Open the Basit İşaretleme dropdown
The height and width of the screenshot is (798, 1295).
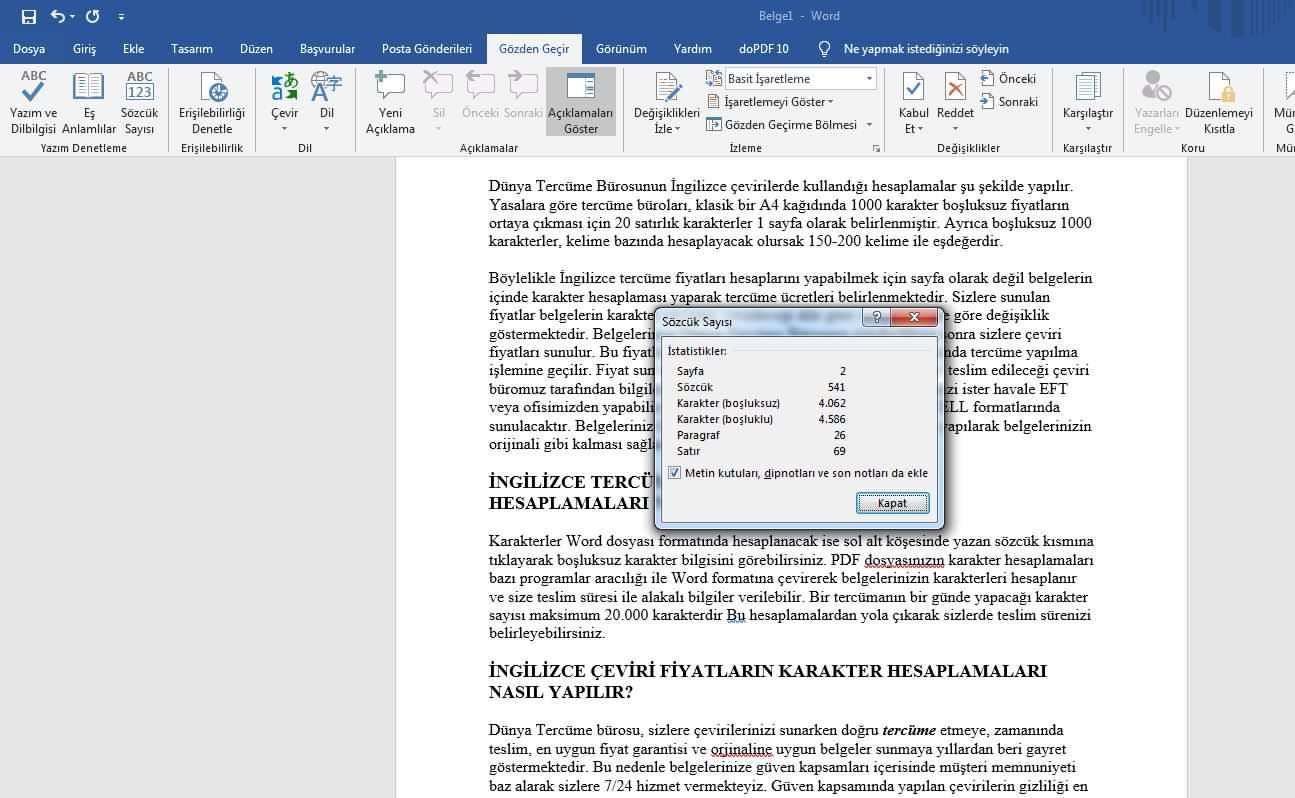pos(790,78)
